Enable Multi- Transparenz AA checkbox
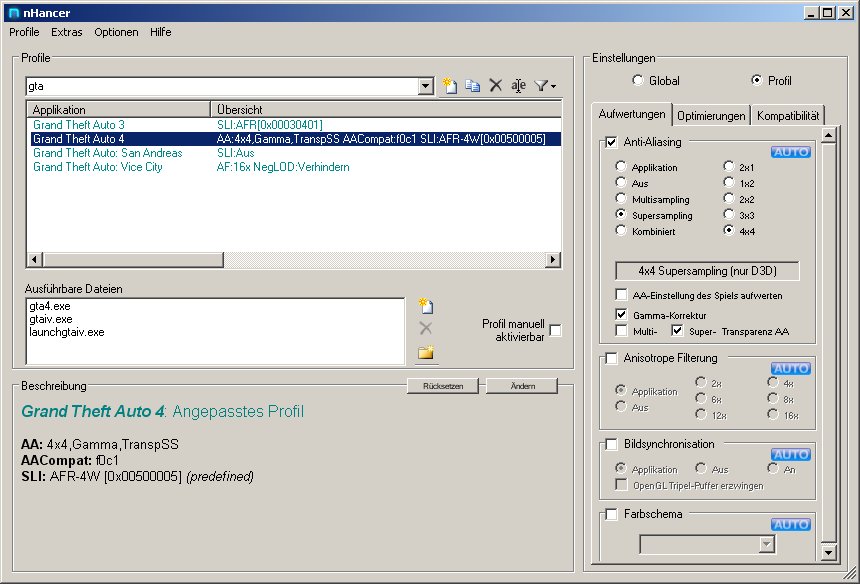 click(621, 331)
